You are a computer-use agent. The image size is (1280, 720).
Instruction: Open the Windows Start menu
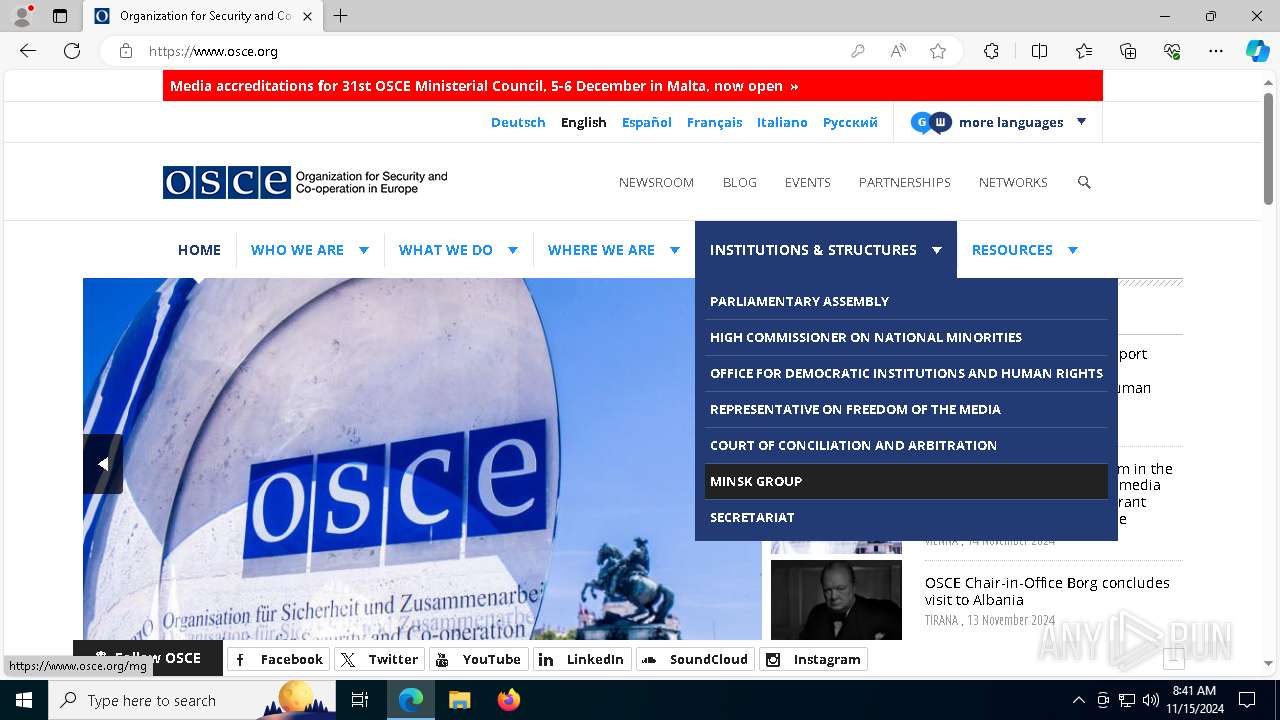coord(24,700)
